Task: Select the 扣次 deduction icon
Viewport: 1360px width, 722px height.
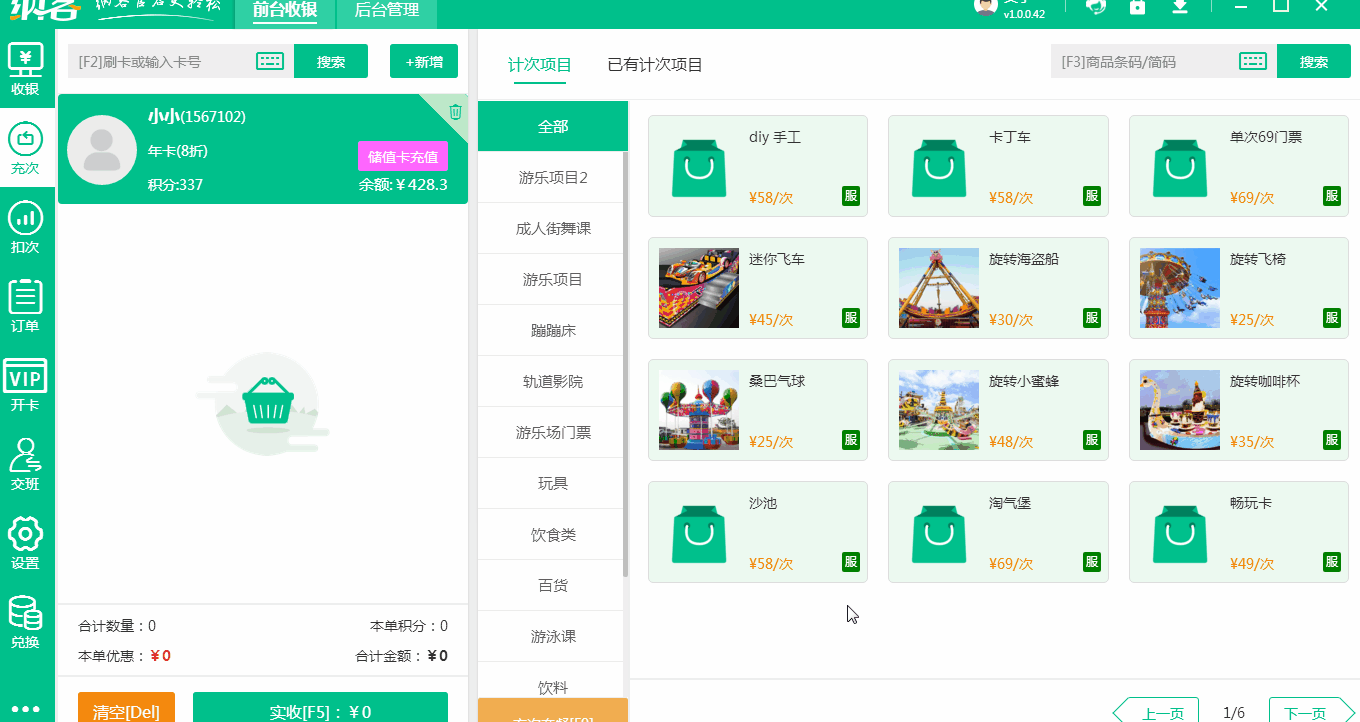Action: (27, 222)
